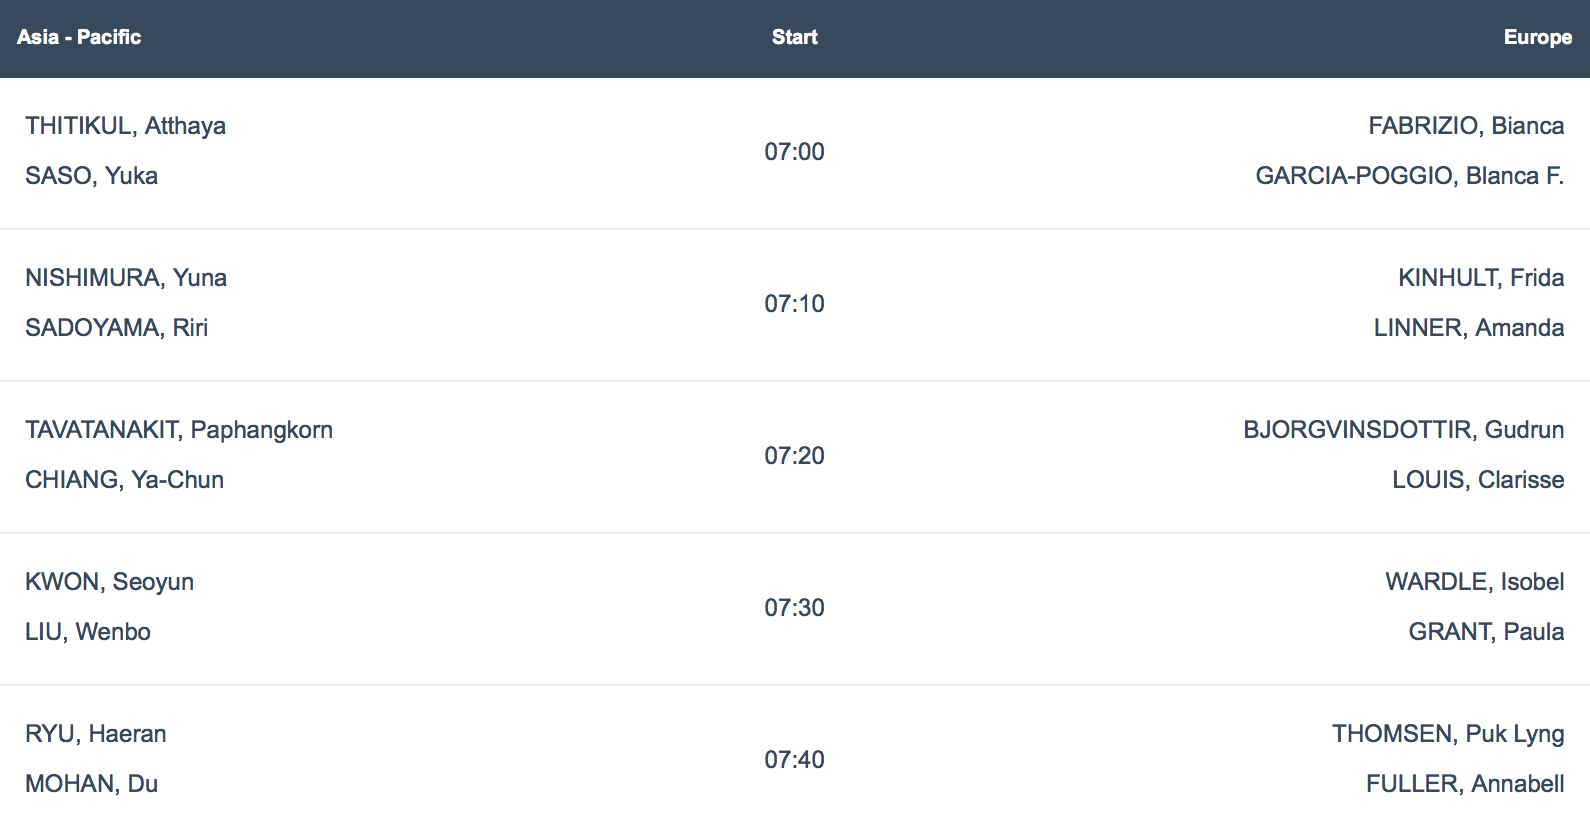The height and width of the screenshot is (833, 1590).
Task: Click the Europe column header
Action: coord(1538,37)
